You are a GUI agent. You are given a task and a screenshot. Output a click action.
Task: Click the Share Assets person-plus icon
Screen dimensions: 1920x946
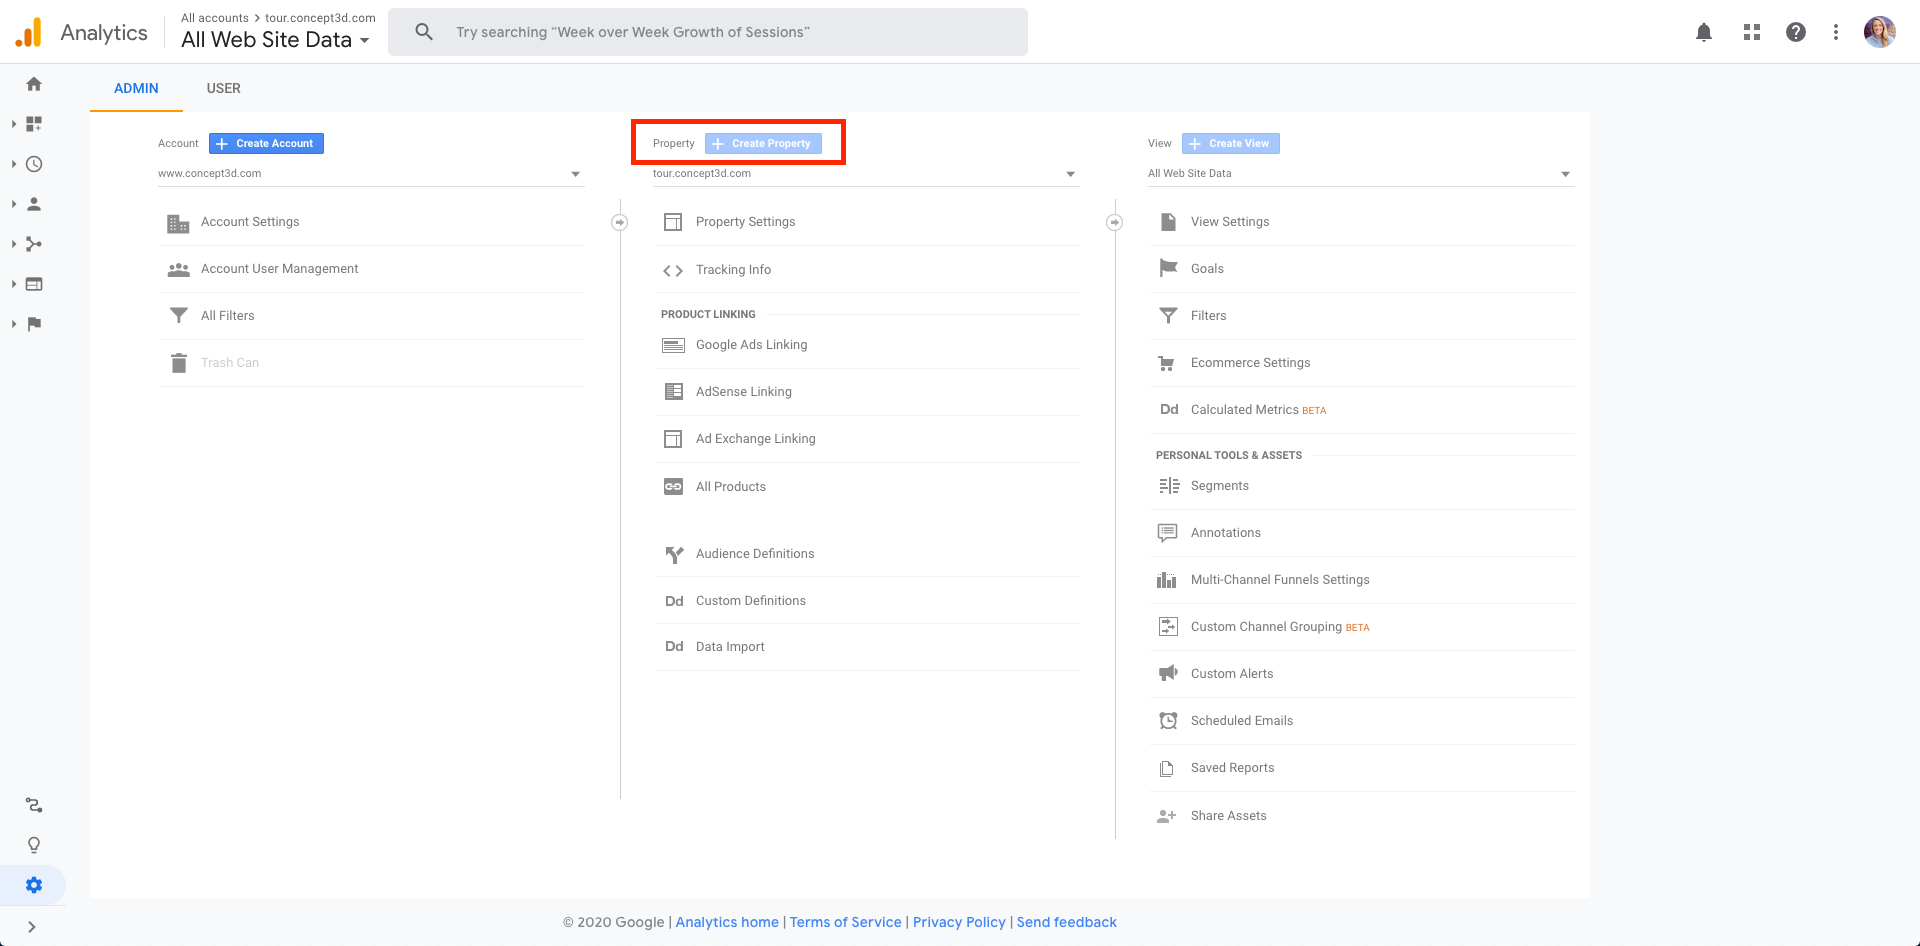[1167, 816]
